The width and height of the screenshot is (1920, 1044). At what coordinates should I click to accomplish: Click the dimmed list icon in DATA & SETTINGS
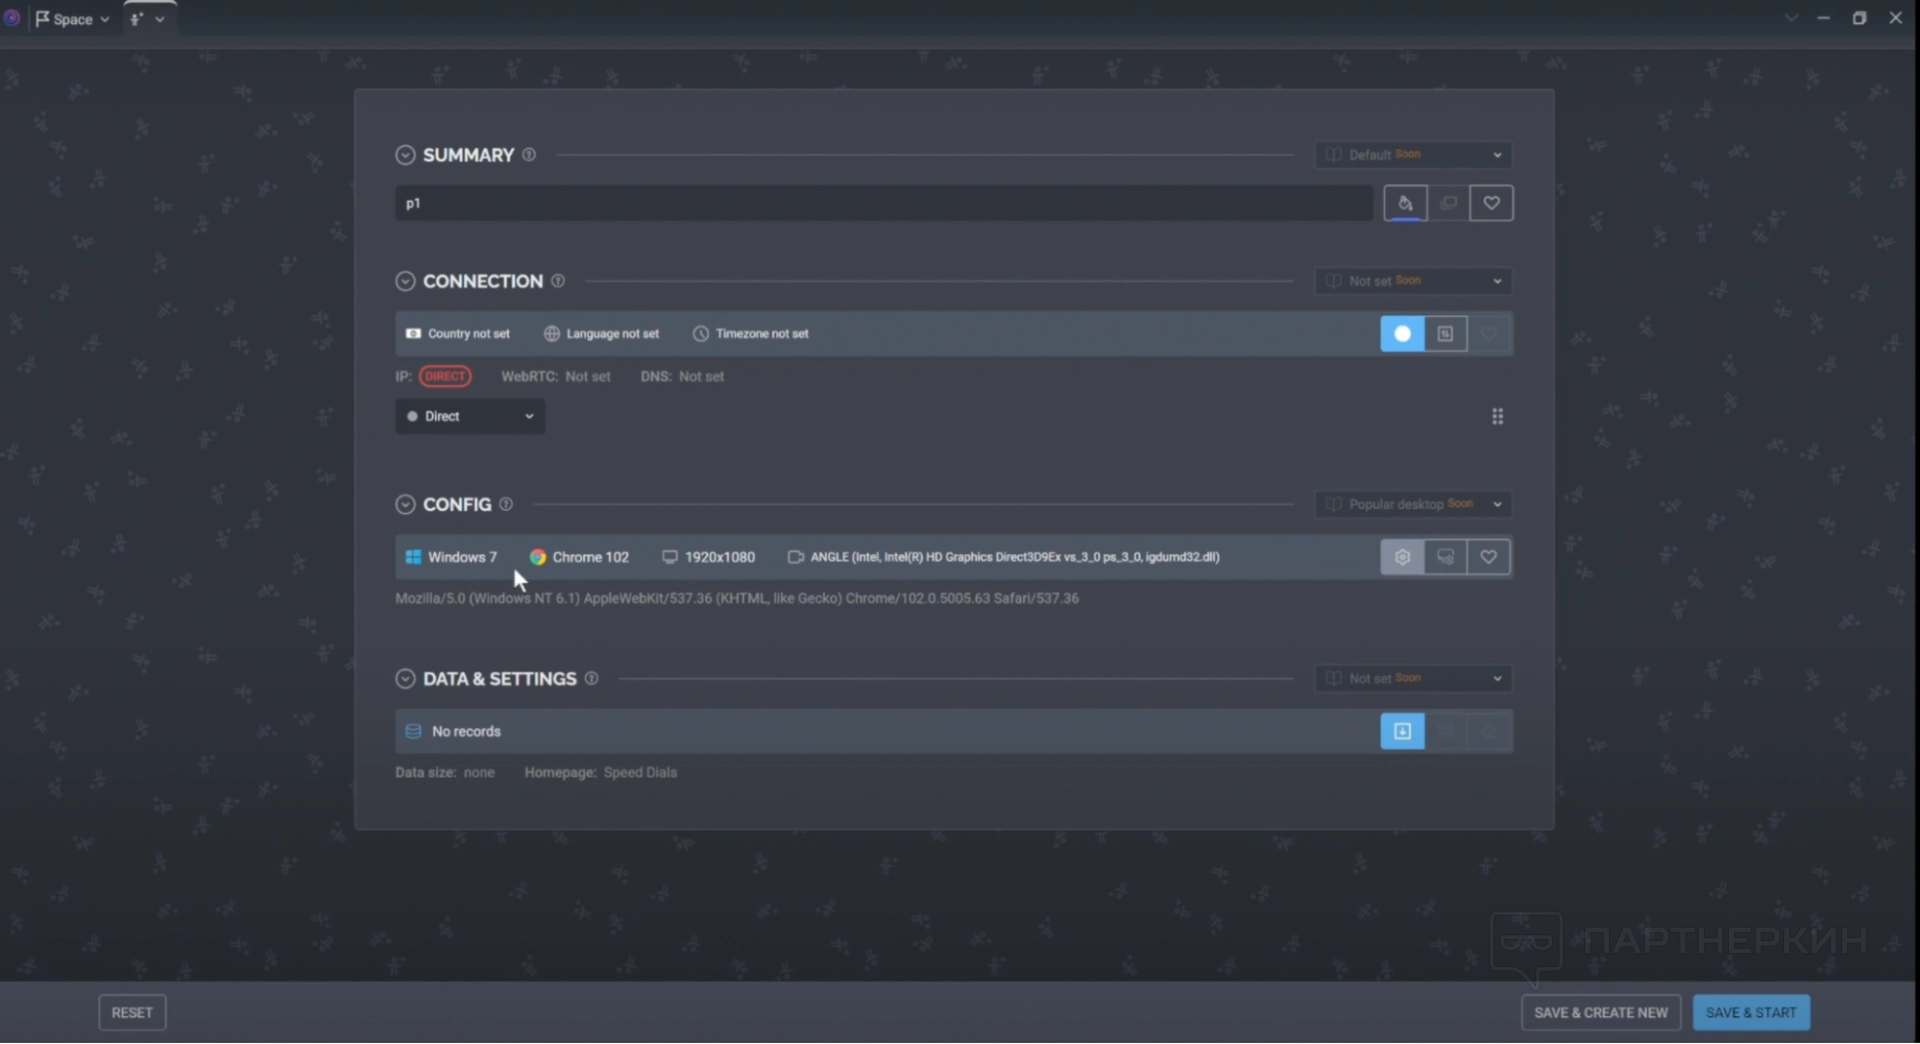point(1445,732)
